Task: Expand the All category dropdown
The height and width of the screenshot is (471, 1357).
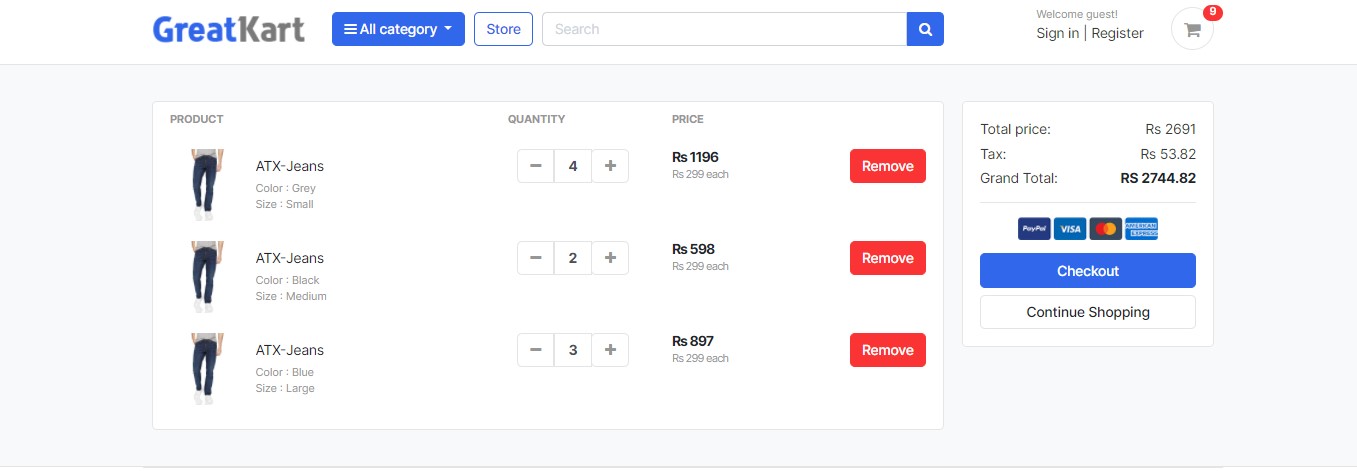Action: [398, 29]
